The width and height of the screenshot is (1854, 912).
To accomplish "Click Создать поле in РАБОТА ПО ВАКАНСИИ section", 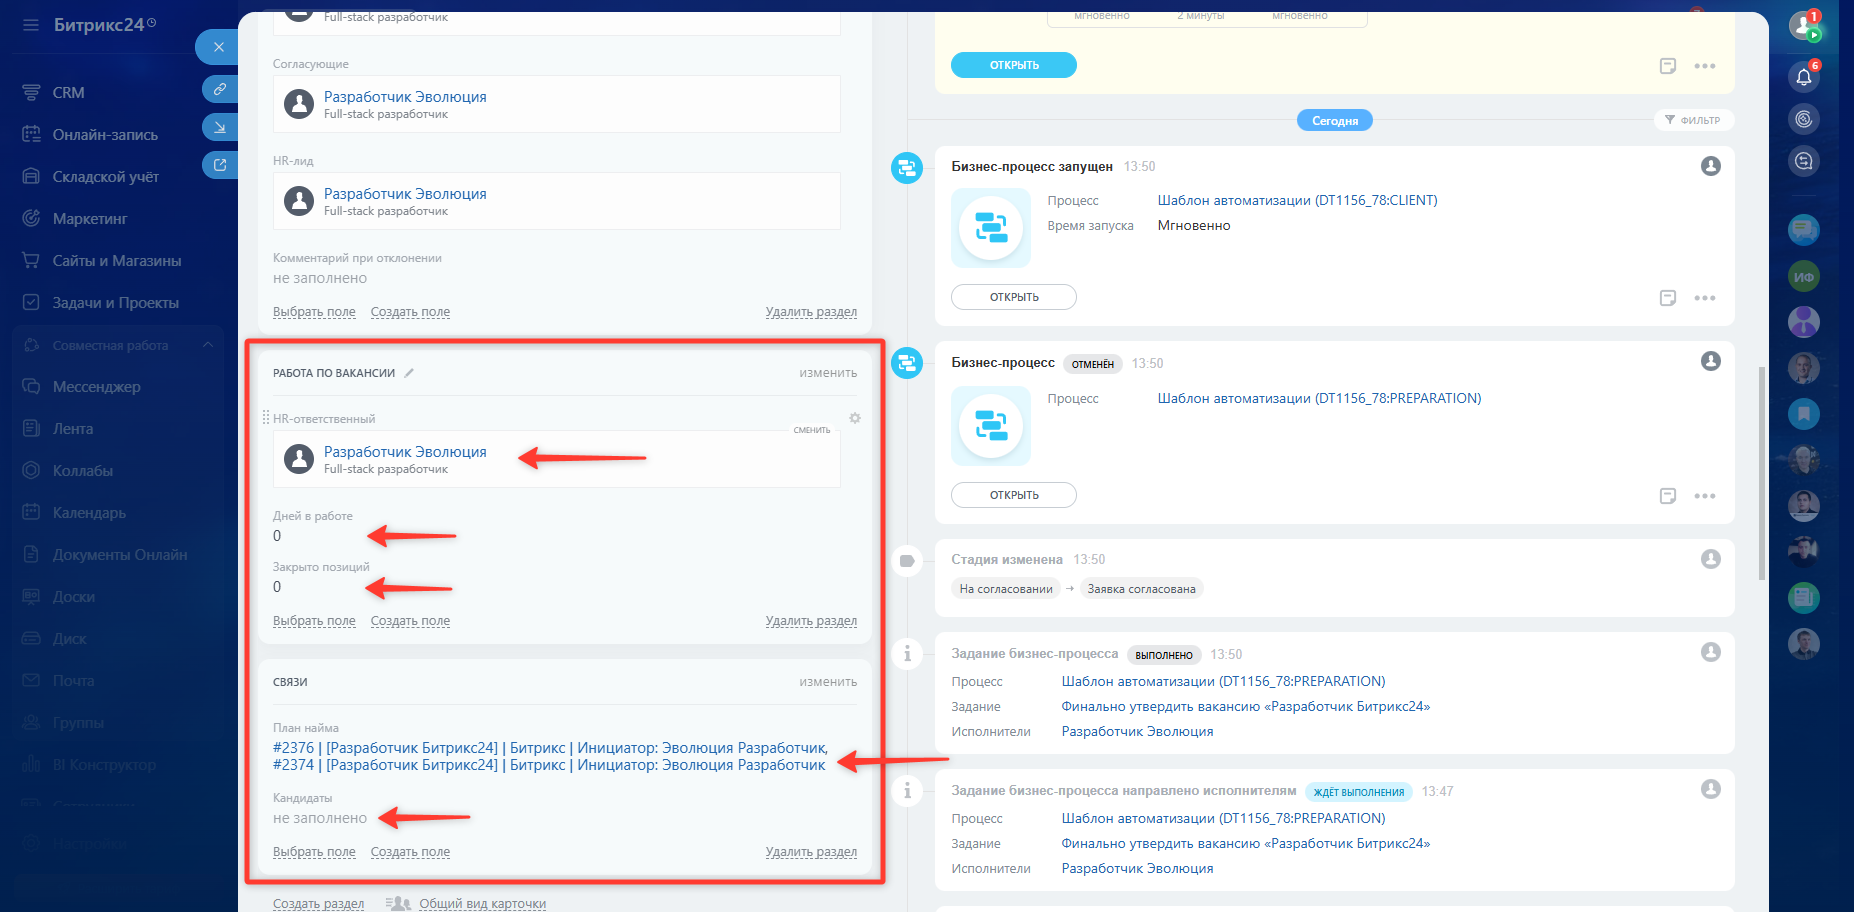I will coord(410,621).
